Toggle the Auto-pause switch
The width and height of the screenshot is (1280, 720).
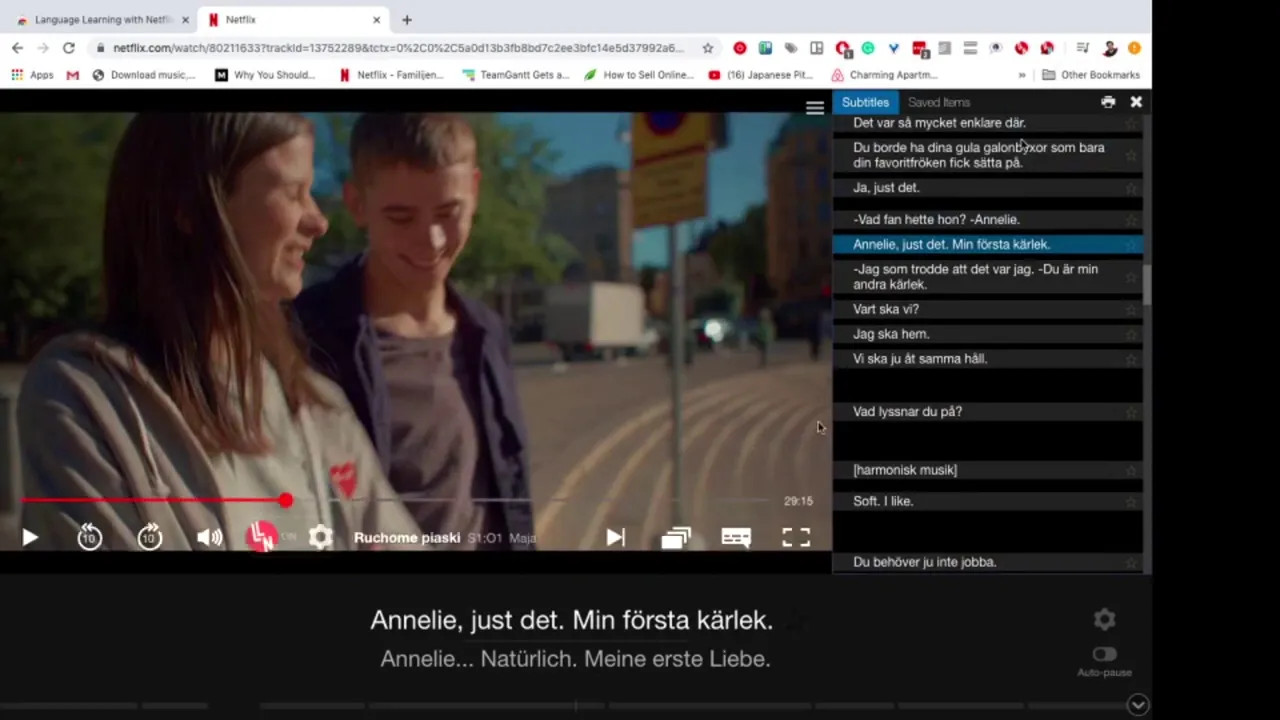click(1104, 654)
